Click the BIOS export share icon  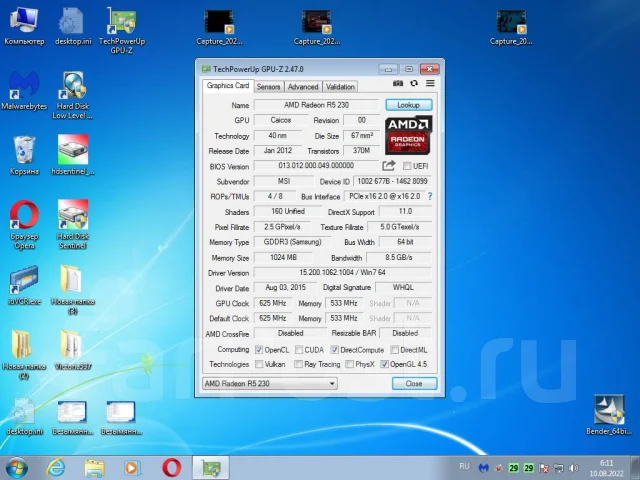point(389,166)
